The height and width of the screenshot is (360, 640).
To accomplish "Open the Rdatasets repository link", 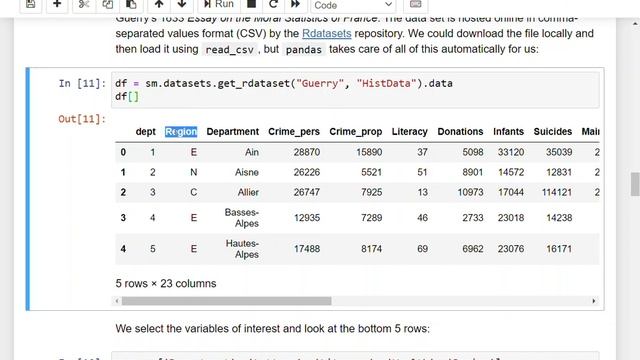I will (327, 33).
